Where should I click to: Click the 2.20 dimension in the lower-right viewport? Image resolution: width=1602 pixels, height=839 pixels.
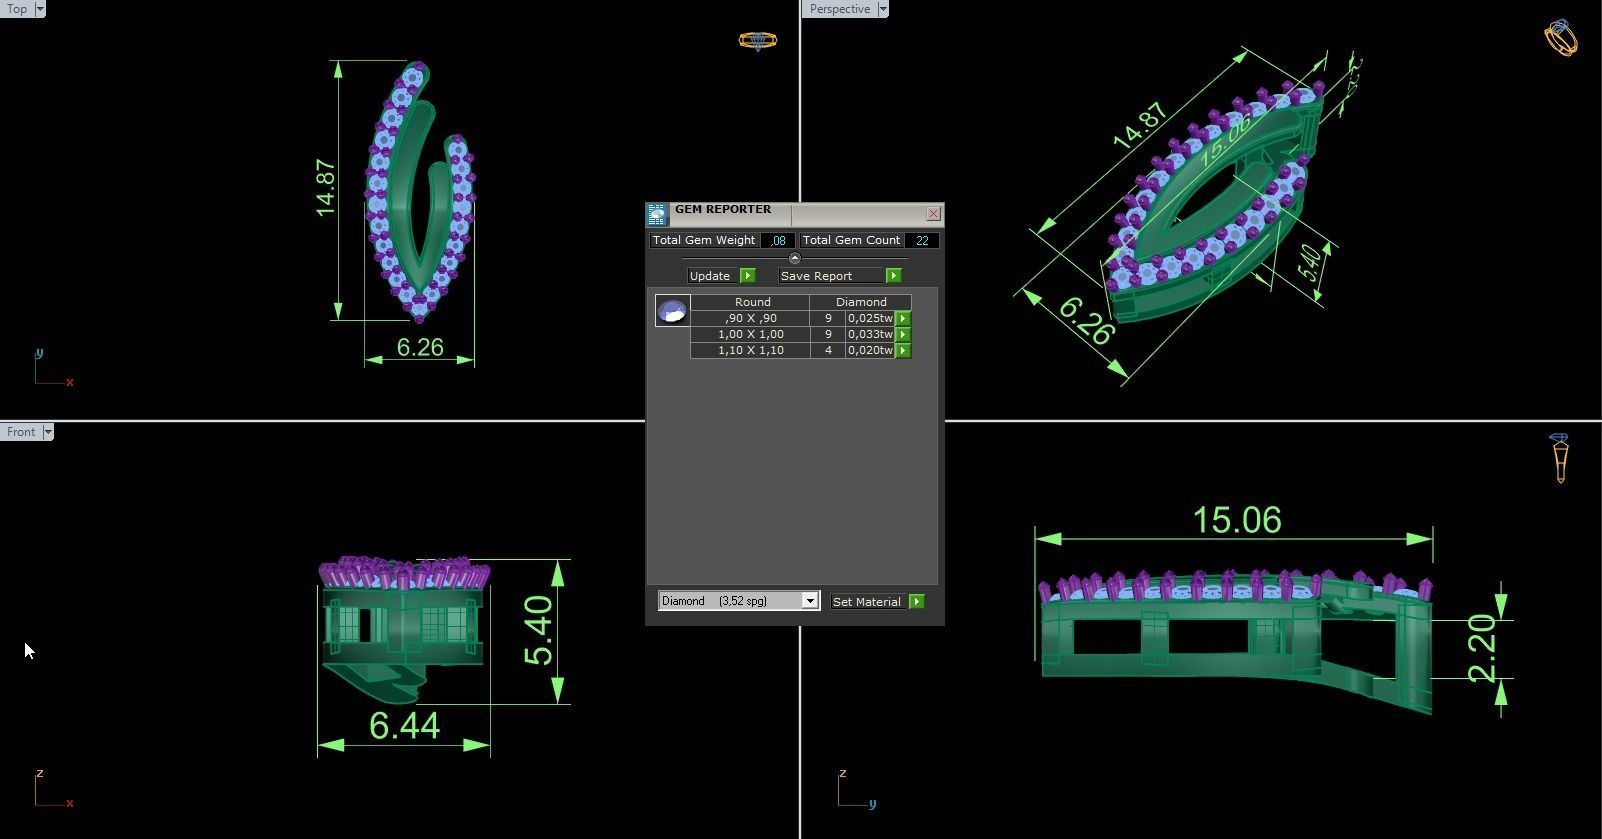[1481, 649]
